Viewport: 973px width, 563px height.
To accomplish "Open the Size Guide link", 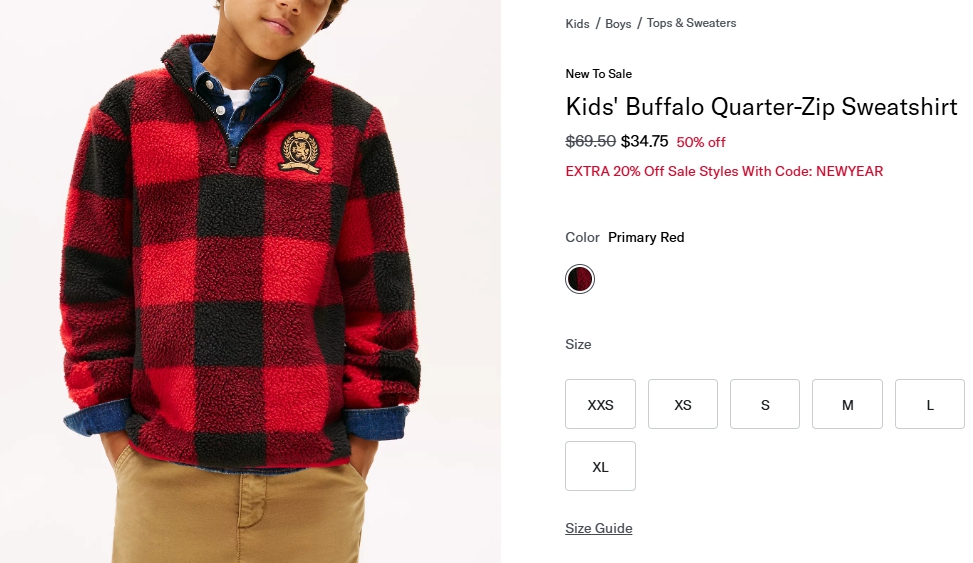I will [x=599, y=528].
